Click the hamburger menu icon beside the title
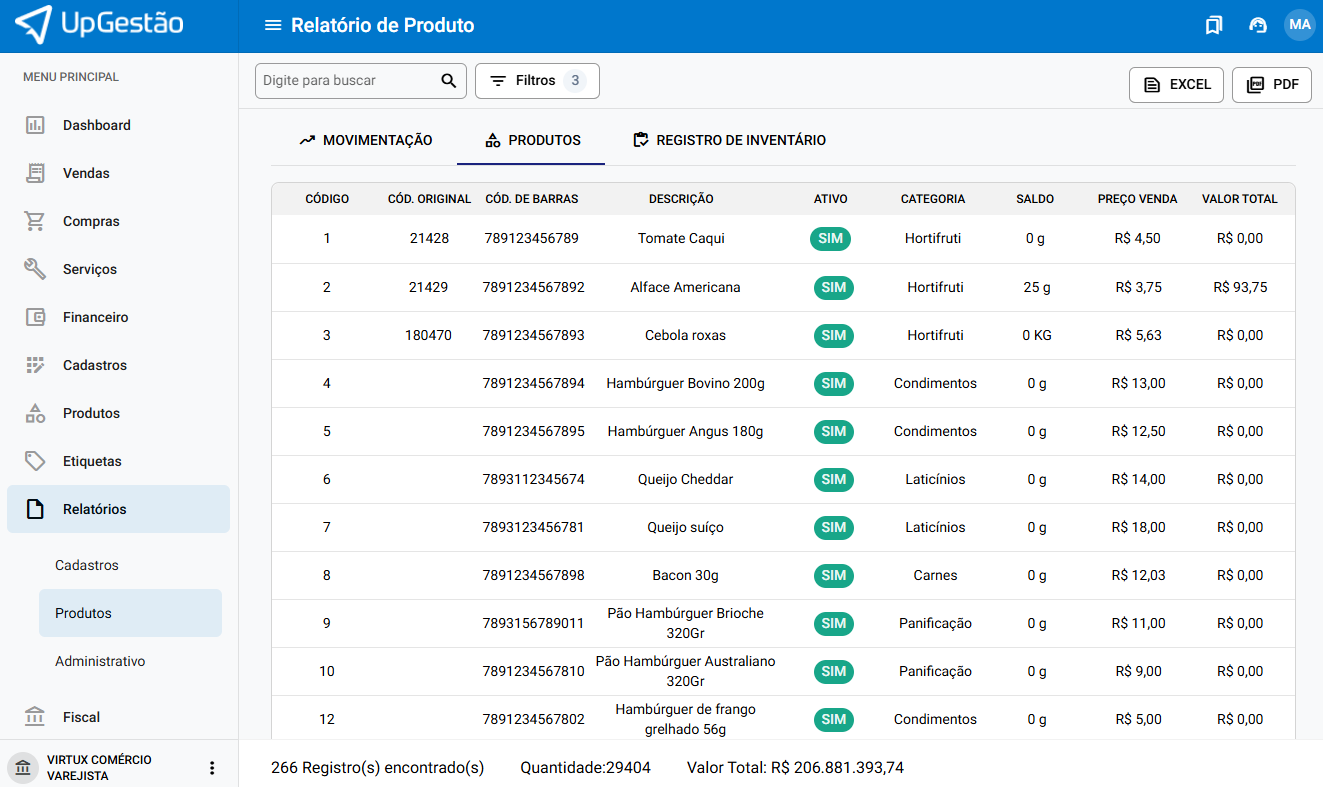1323x787 pixels. (x=272, y=25)
